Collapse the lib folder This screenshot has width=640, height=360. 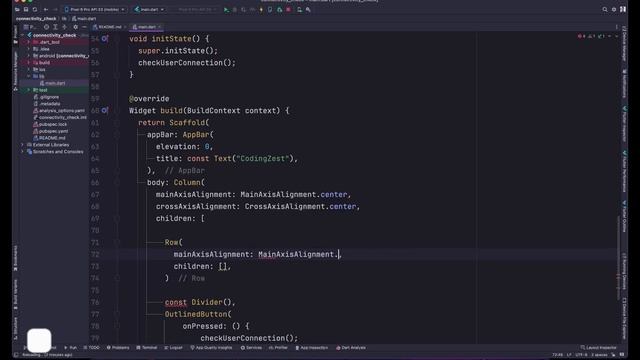(29, 76)
